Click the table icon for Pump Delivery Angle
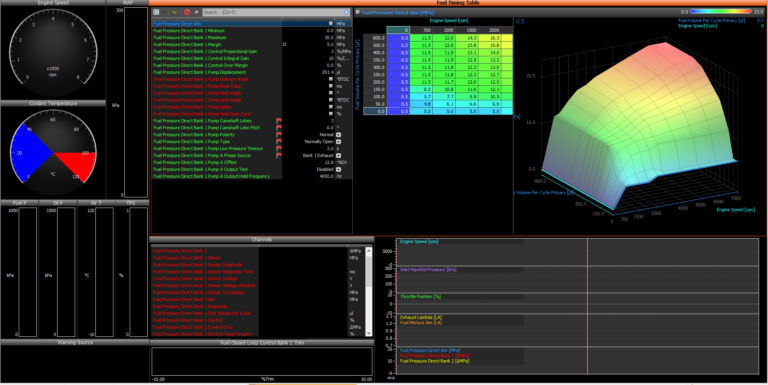The image size is (768, 385). pos(331,79)
